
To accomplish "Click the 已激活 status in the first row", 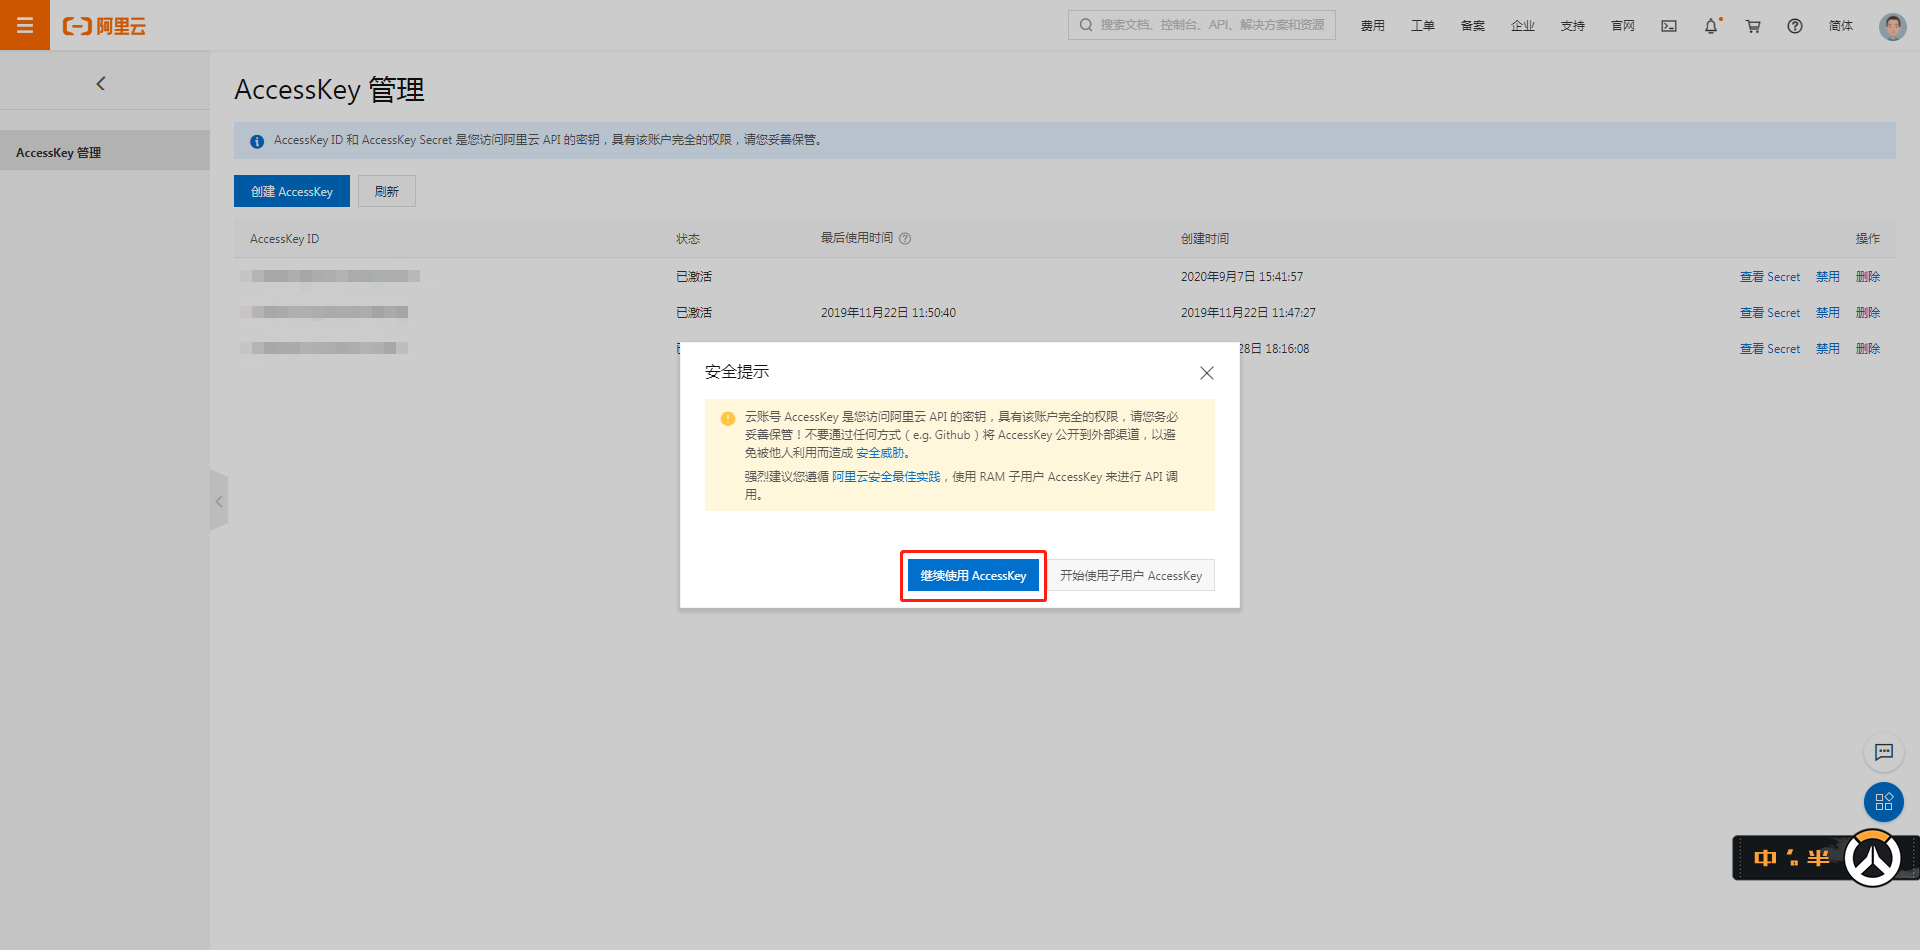I will tap(694, 277).
